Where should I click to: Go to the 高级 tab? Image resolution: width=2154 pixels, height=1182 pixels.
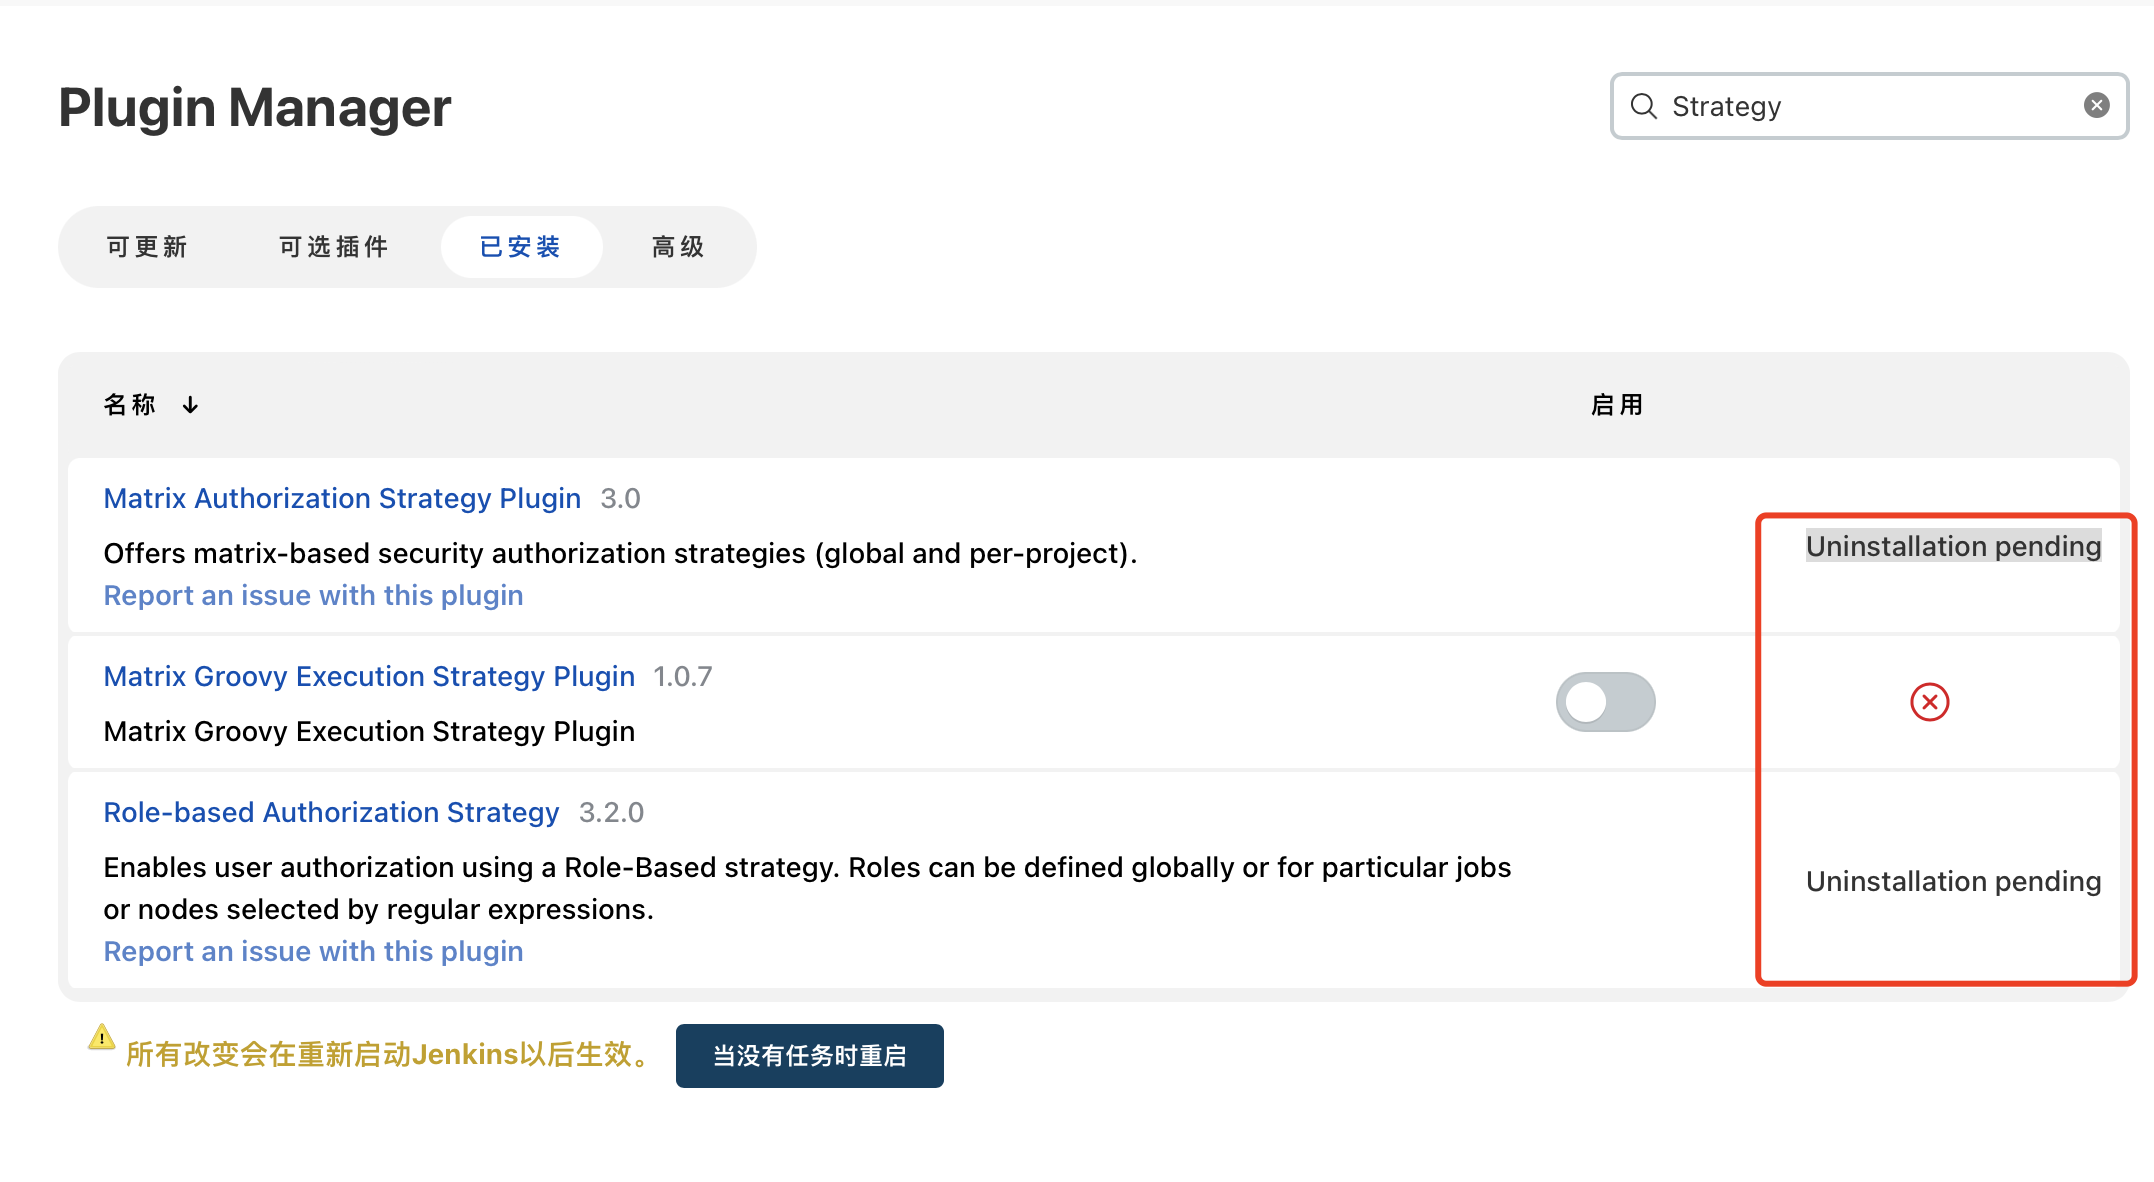click(678, 247)
